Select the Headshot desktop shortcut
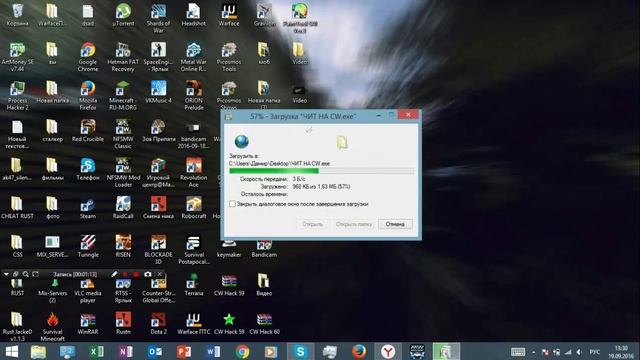Screen dimensions: 640x360 [x=193, y=15]
